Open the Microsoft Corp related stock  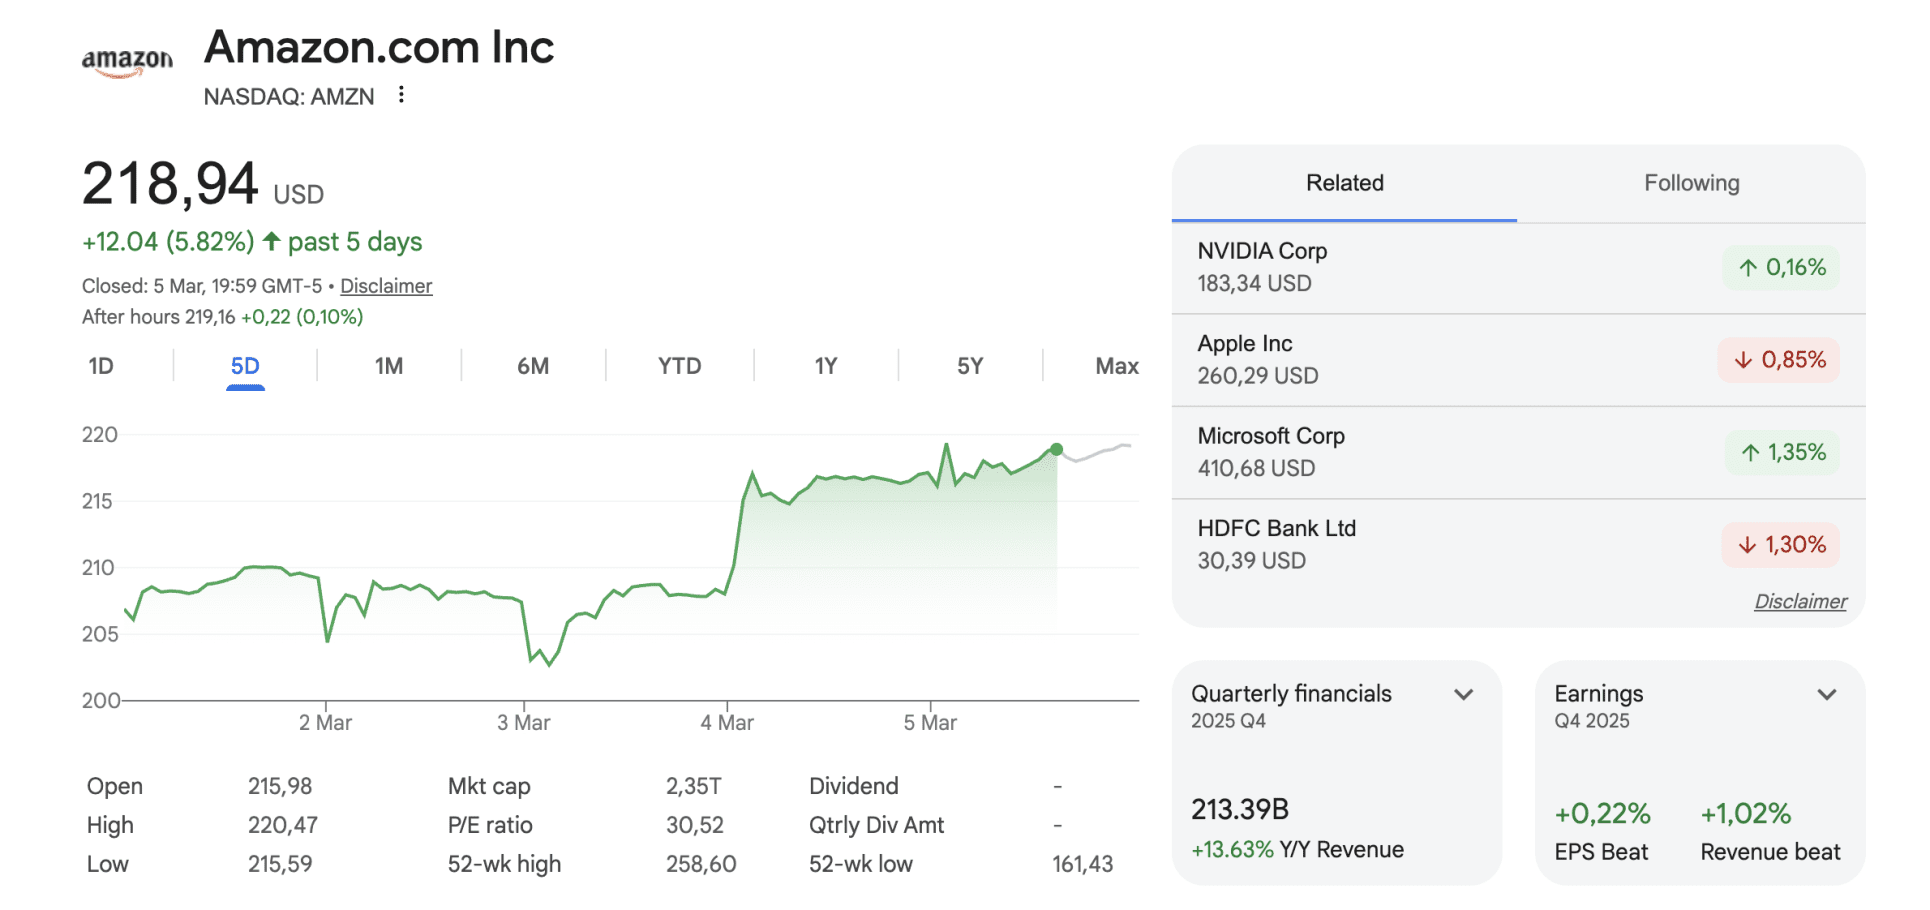(x=1271, y=436)
